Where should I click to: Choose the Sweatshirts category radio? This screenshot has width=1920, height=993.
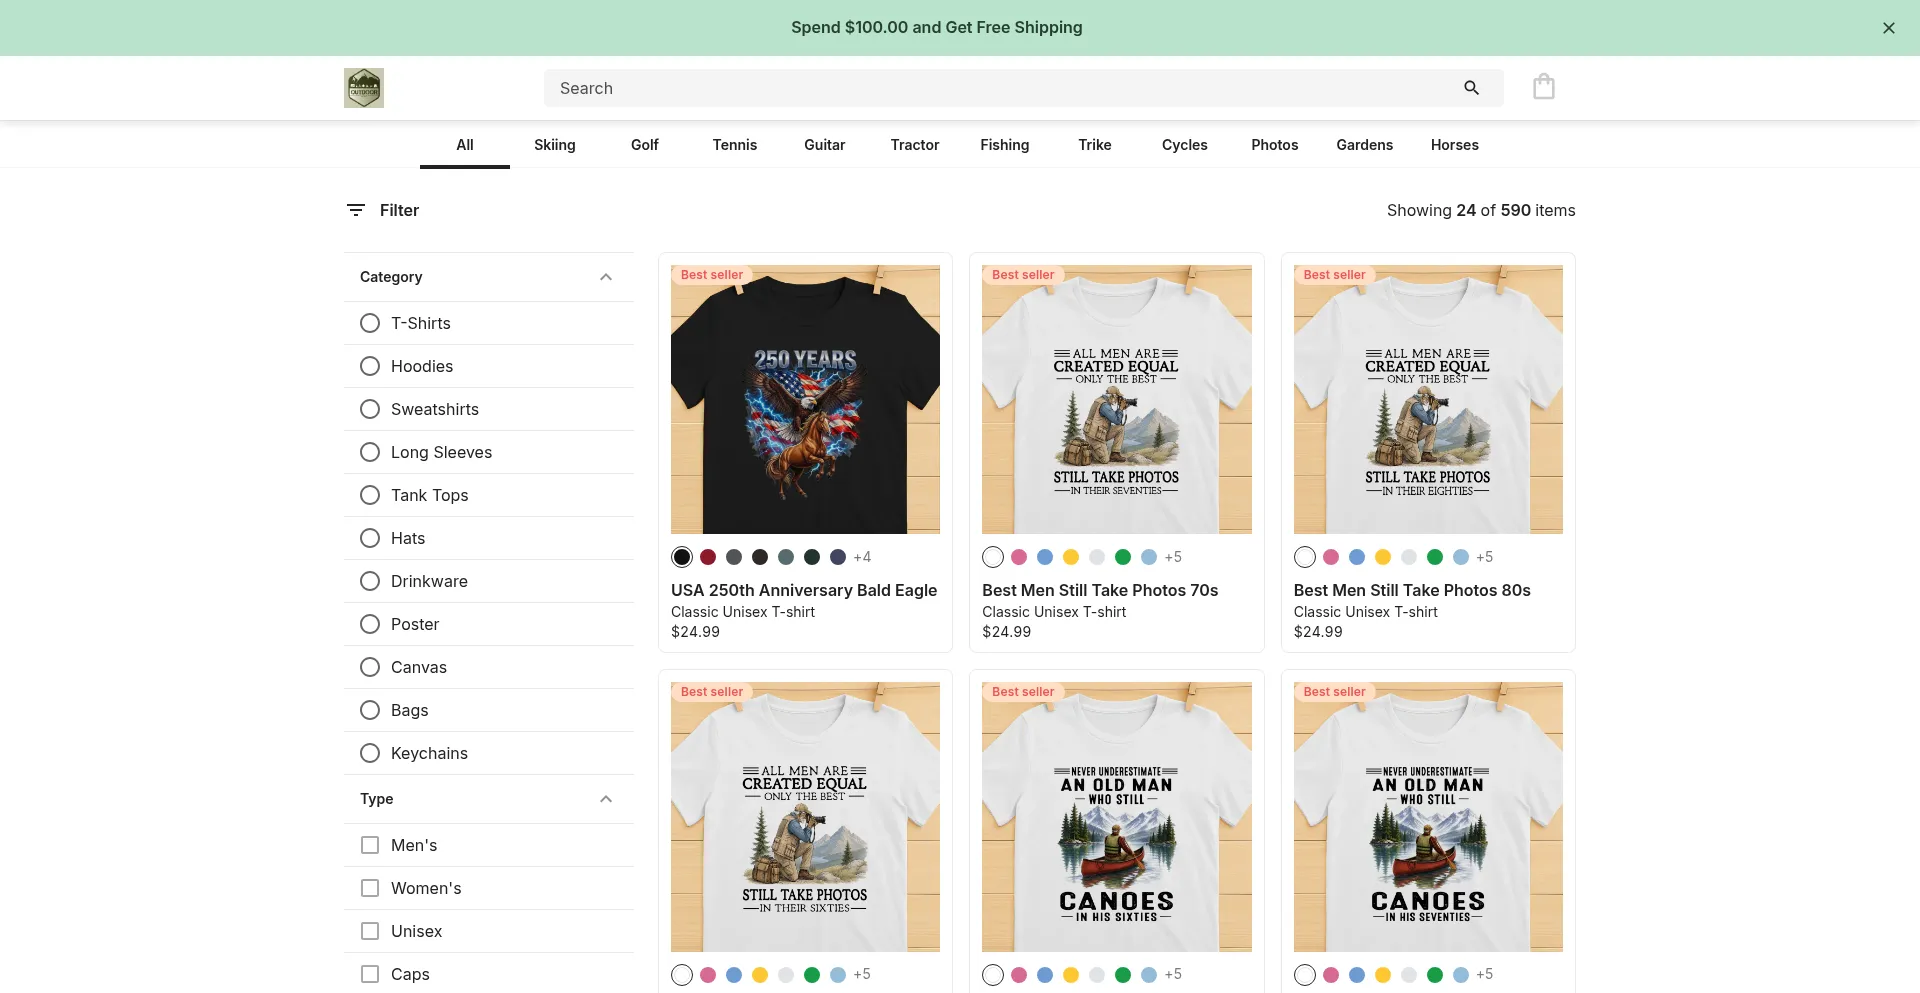pos(370,409)
